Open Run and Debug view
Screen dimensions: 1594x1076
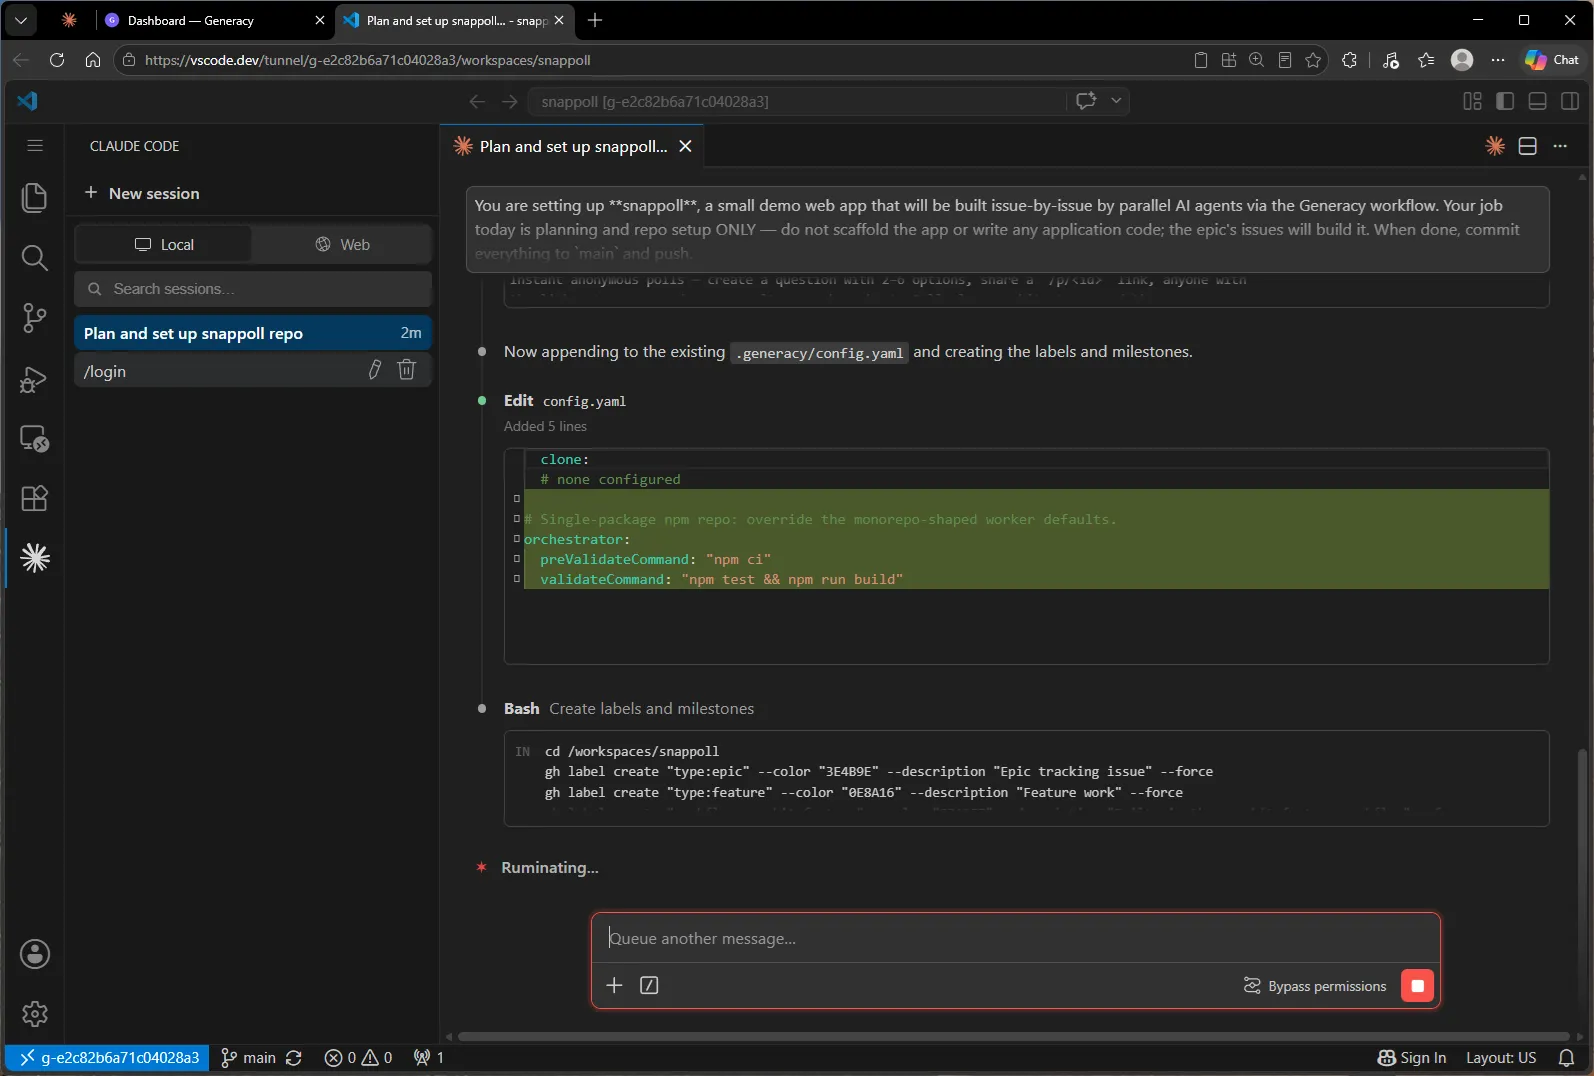click(x=34, y=379)
